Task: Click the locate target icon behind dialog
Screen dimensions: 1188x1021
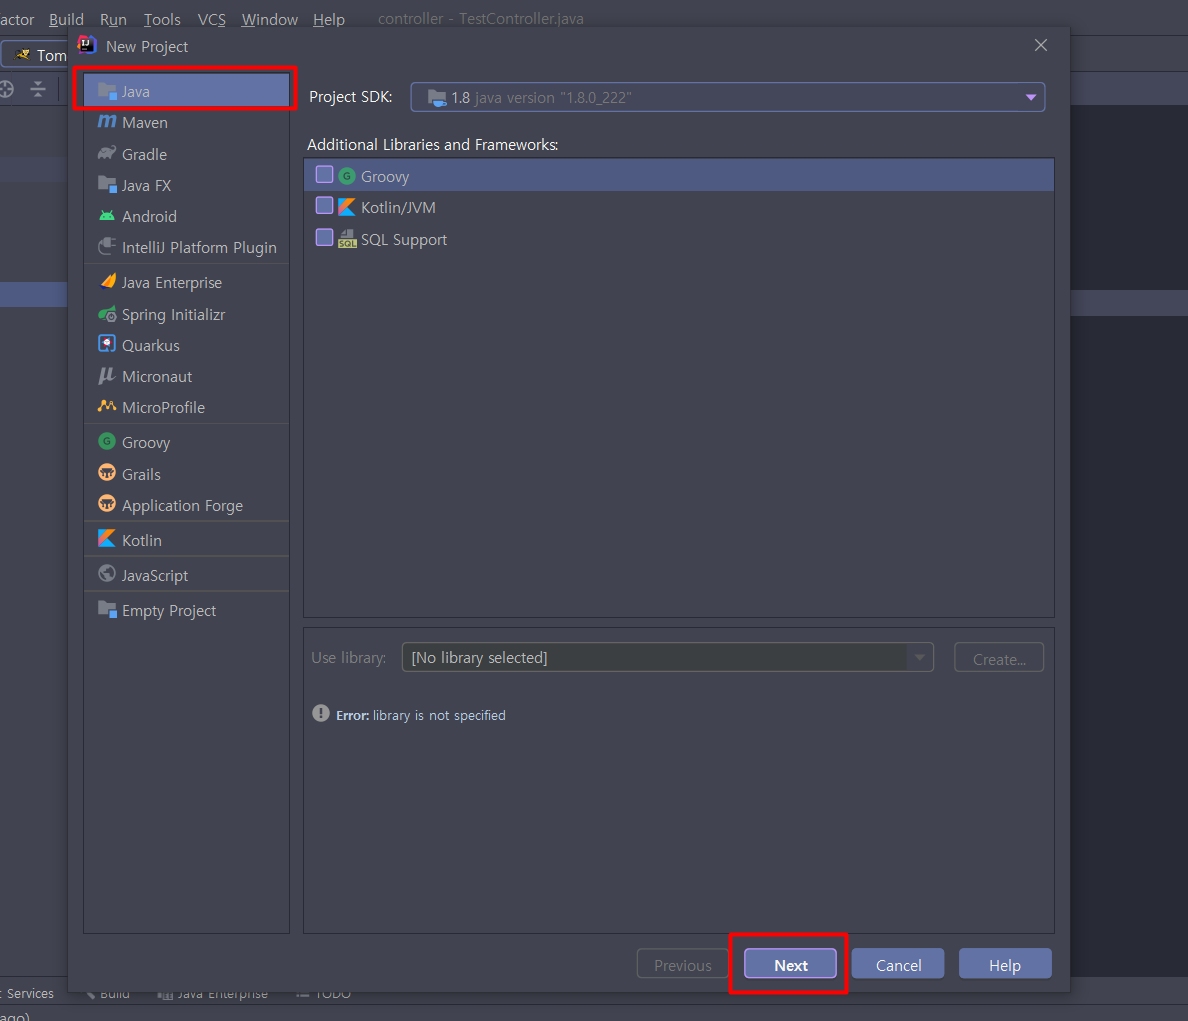Action: coord(6,89)
